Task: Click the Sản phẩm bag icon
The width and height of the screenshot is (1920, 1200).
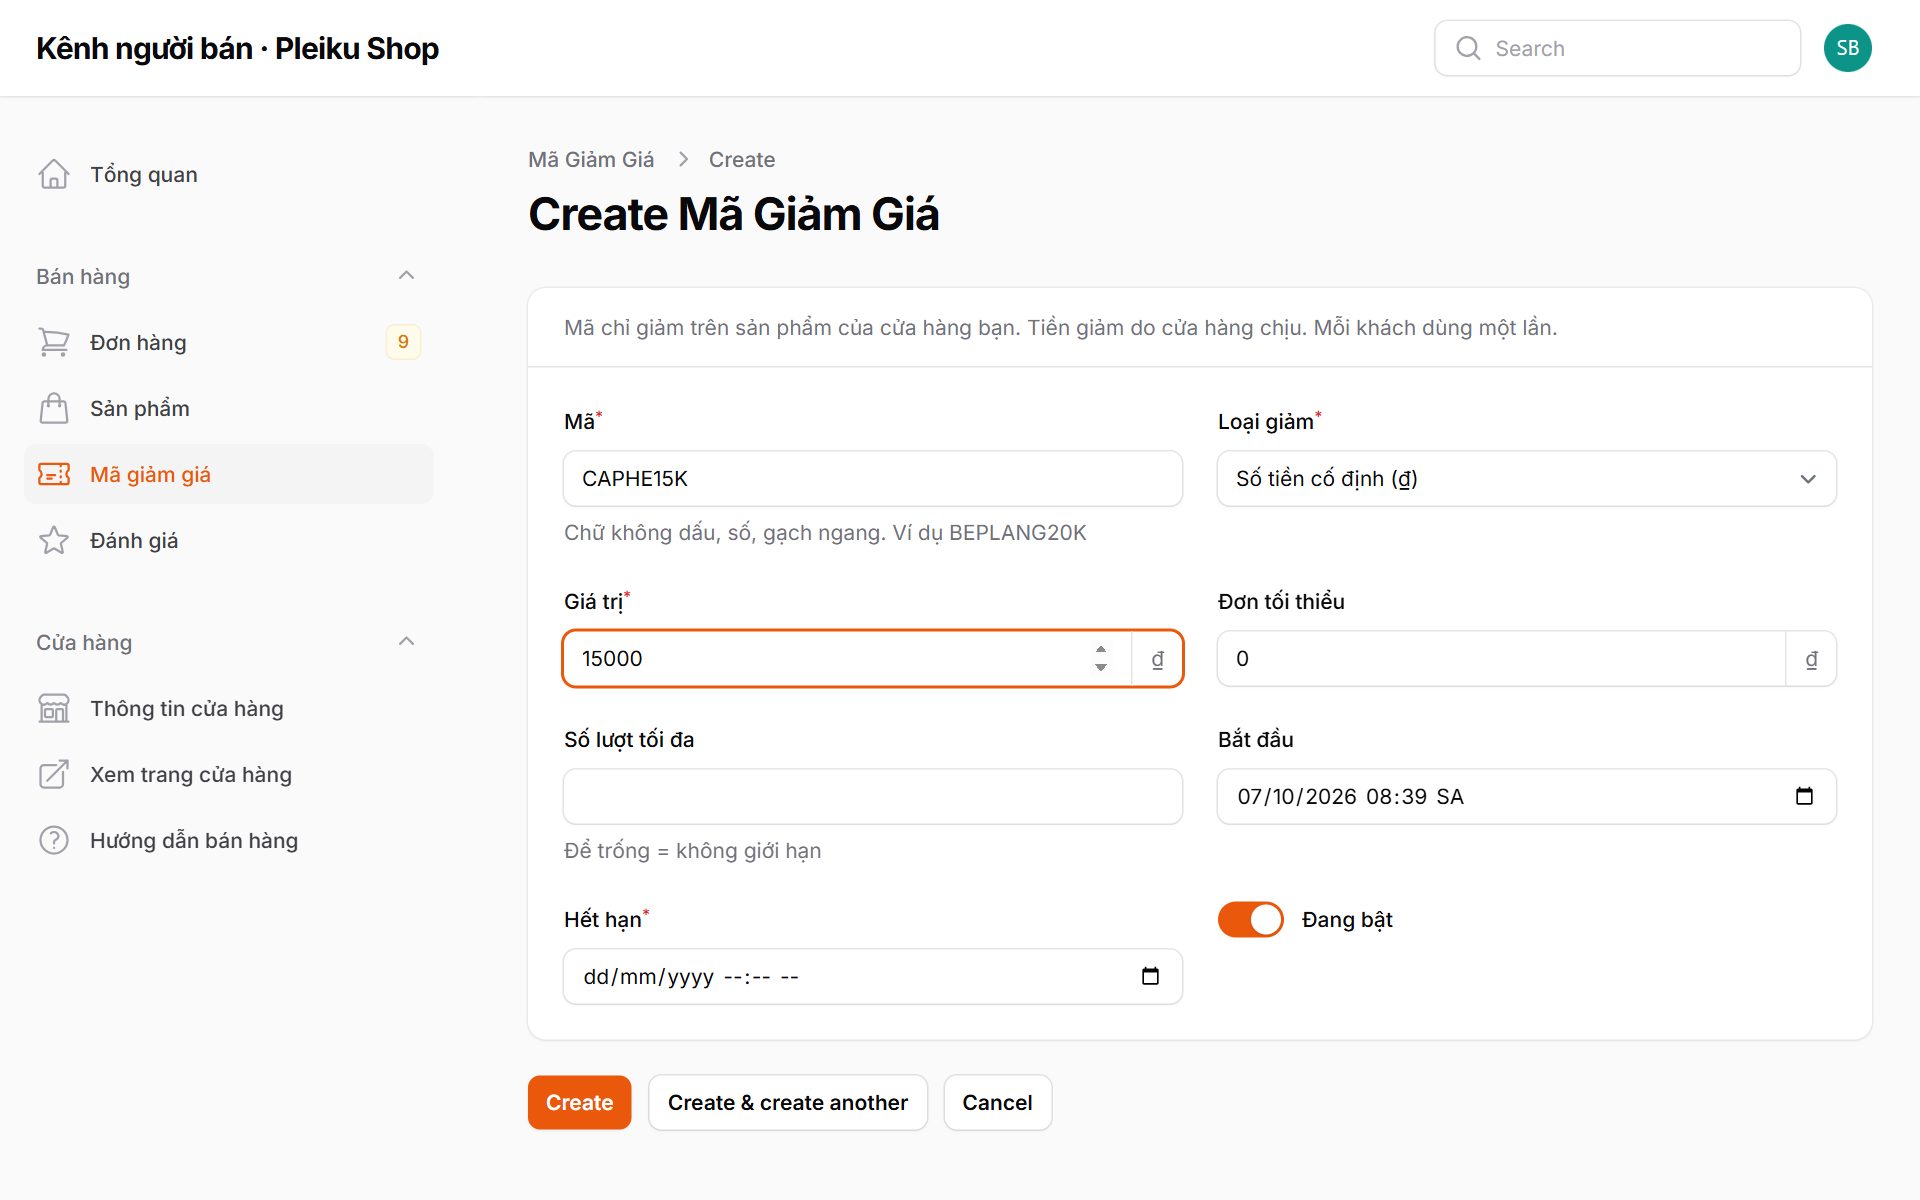Action: click(54, 408)
